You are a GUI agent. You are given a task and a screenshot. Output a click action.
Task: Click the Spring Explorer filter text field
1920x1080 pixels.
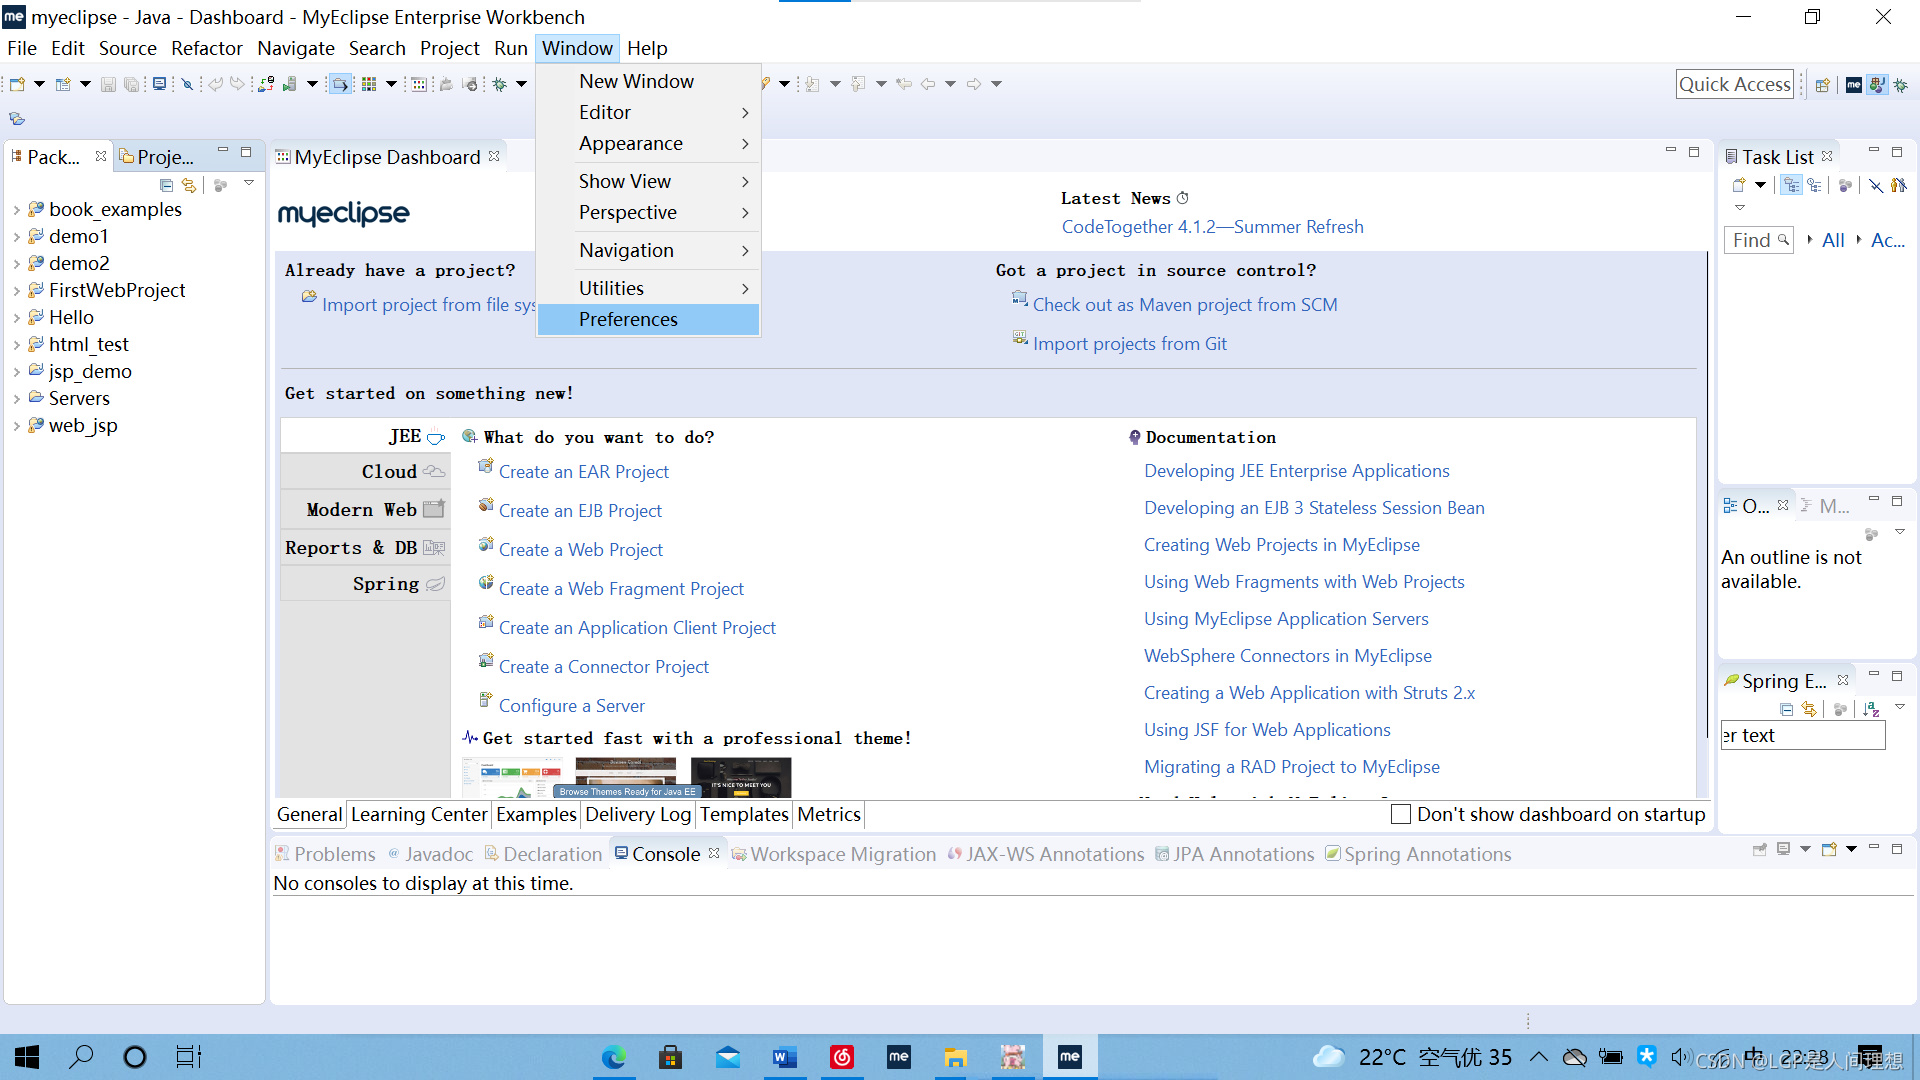[1802, 735]
